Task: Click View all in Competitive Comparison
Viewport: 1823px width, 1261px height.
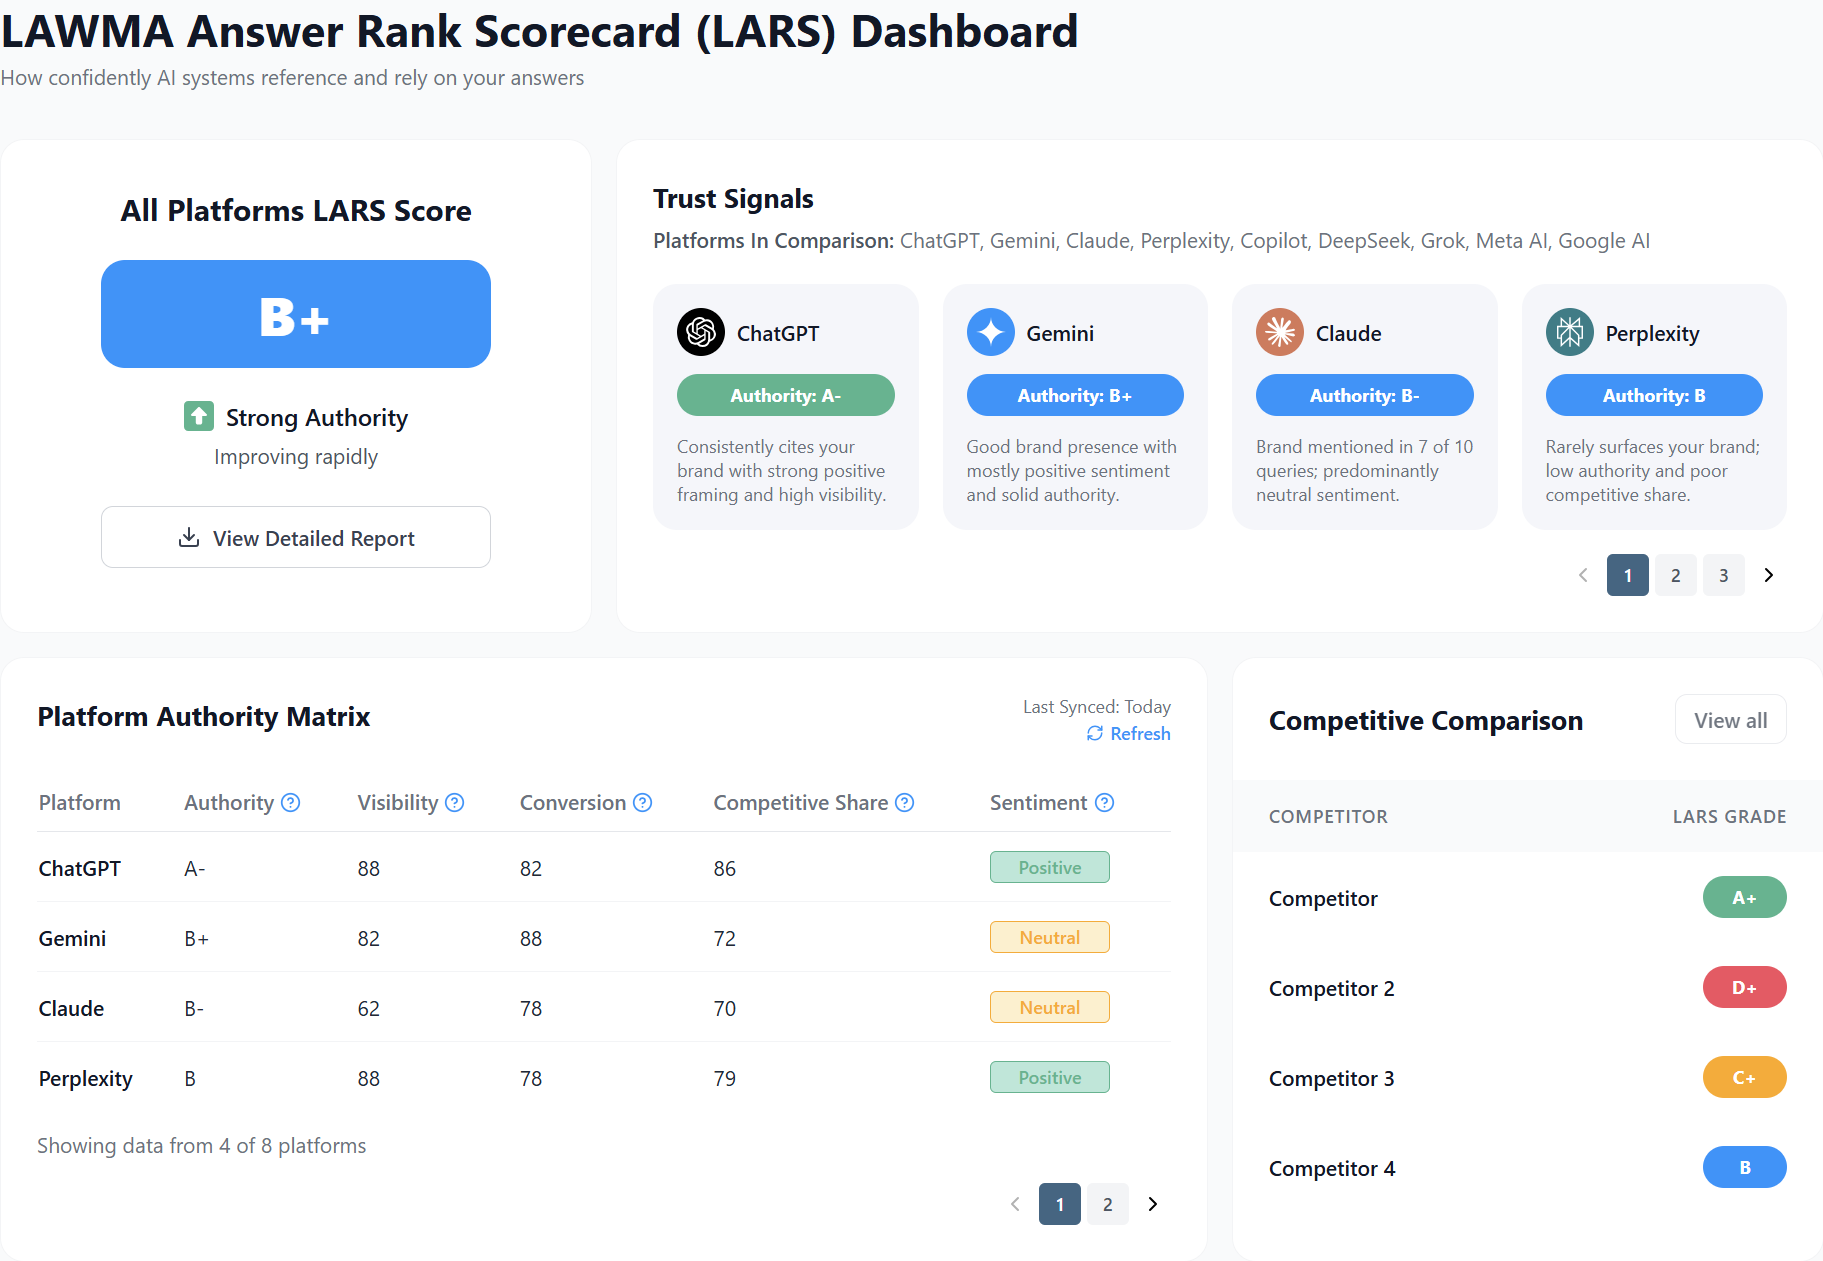Action: click(1730, 720)
